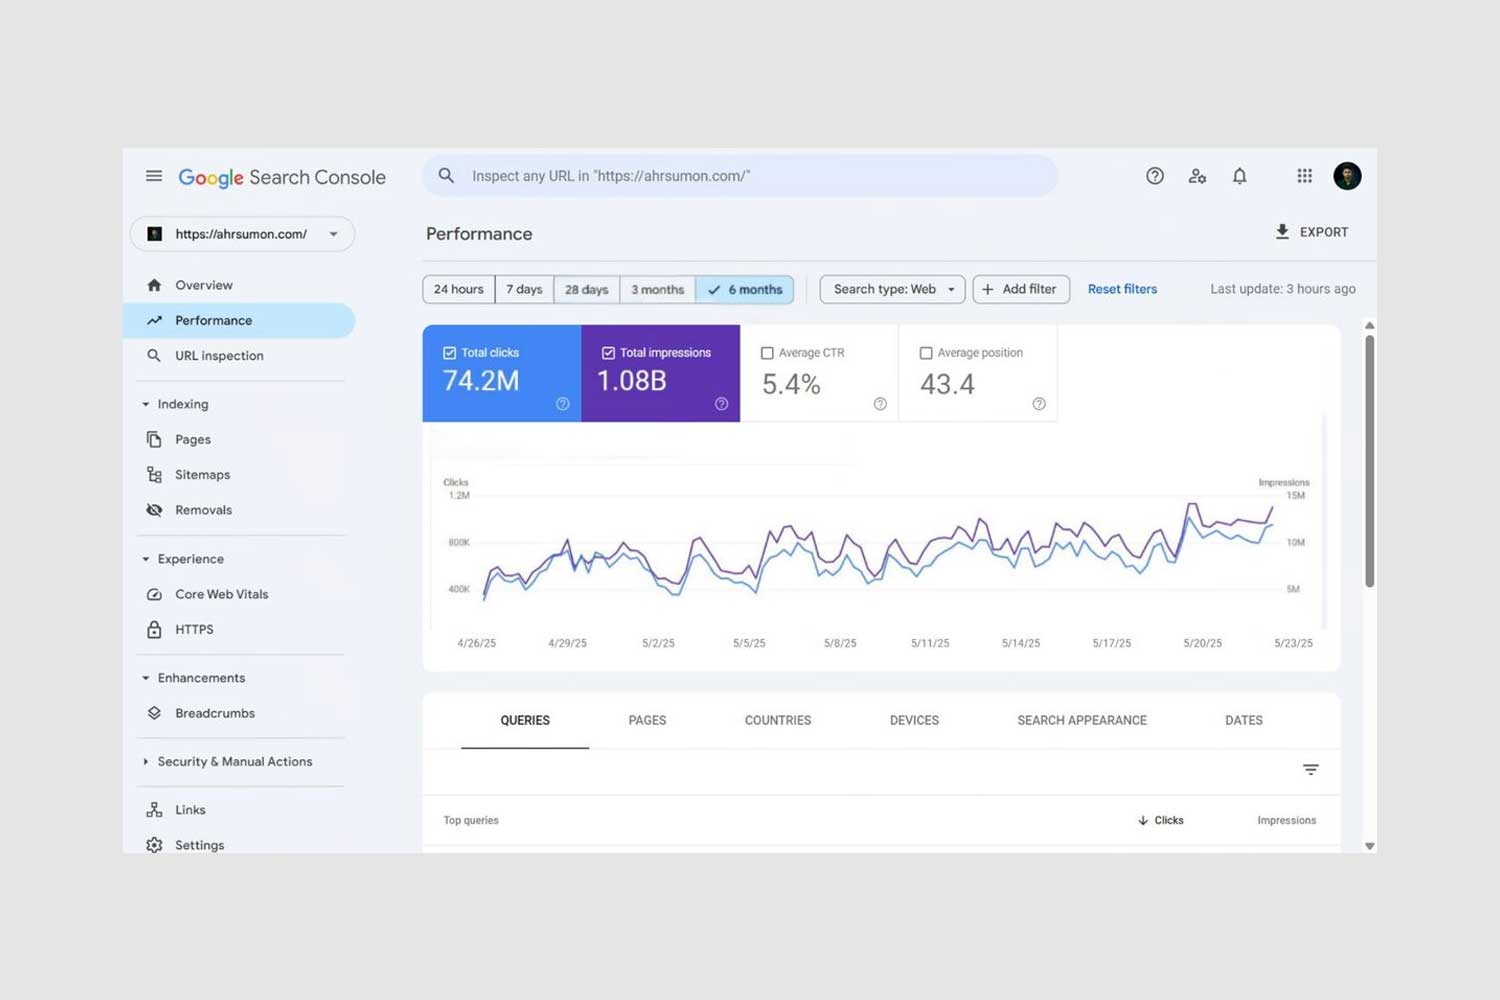
Task: Click the URL inspection magnifier icon
Action: click(154, 355)
